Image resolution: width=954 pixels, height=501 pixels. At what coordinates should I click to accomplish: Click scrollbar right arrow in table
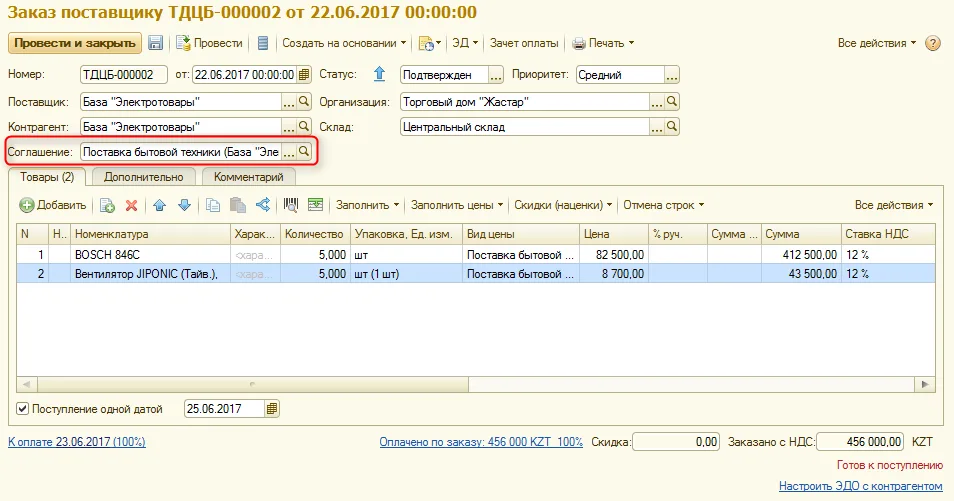pos(925,384)
